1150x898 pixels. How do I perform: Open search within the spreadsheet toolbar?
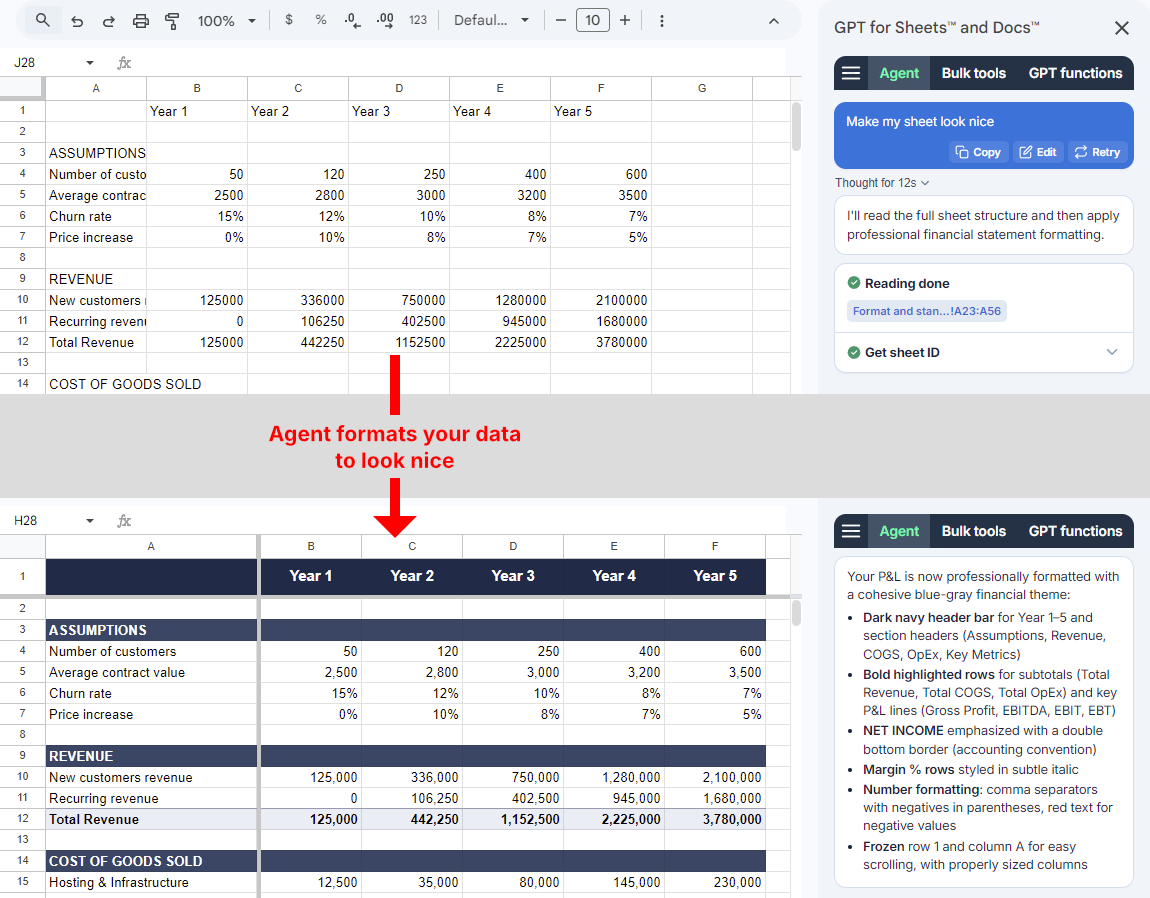pos(41,20)
